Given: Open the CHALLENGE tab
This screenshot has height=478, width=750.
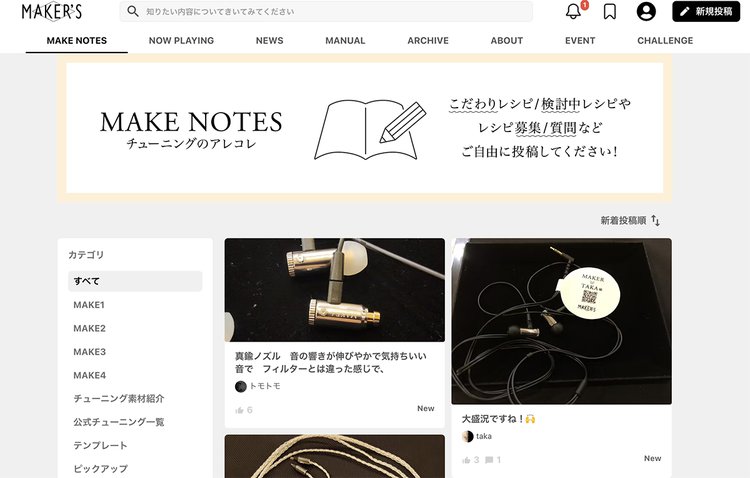Looking at the screenshot, I should pos(665,41).
